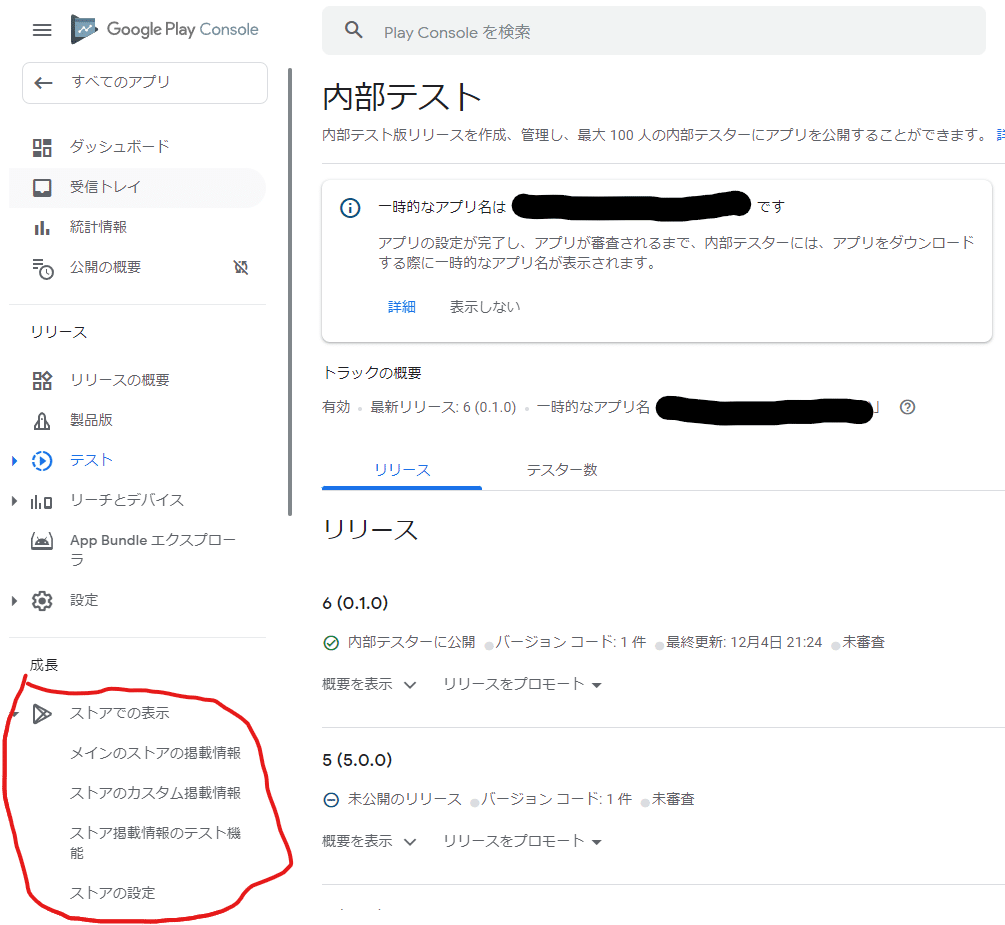Image resolution: width=1005 pixels, height=925 pixels.
Task: Click the Google Play Console logo
Action: click(164, 29)
